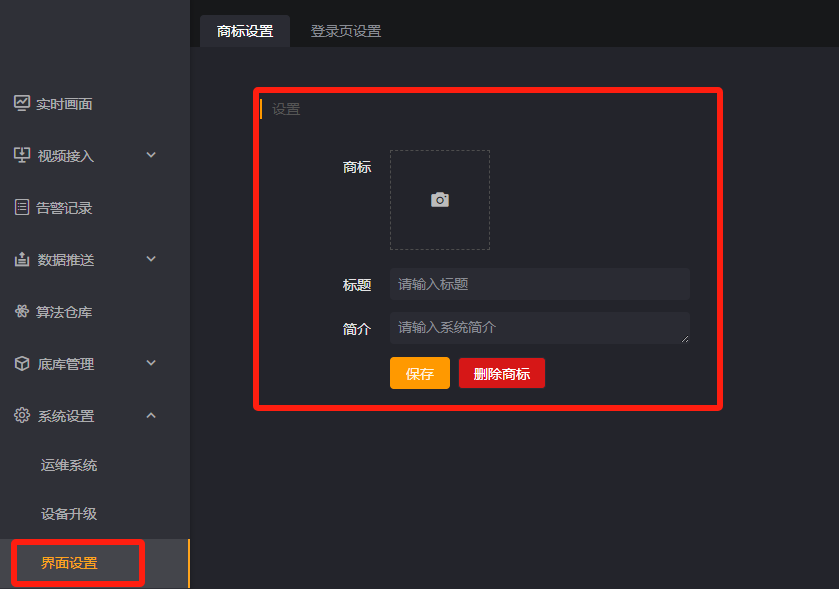
Task: Click the 算法仓库 flower icon
Action: point(22,311)
